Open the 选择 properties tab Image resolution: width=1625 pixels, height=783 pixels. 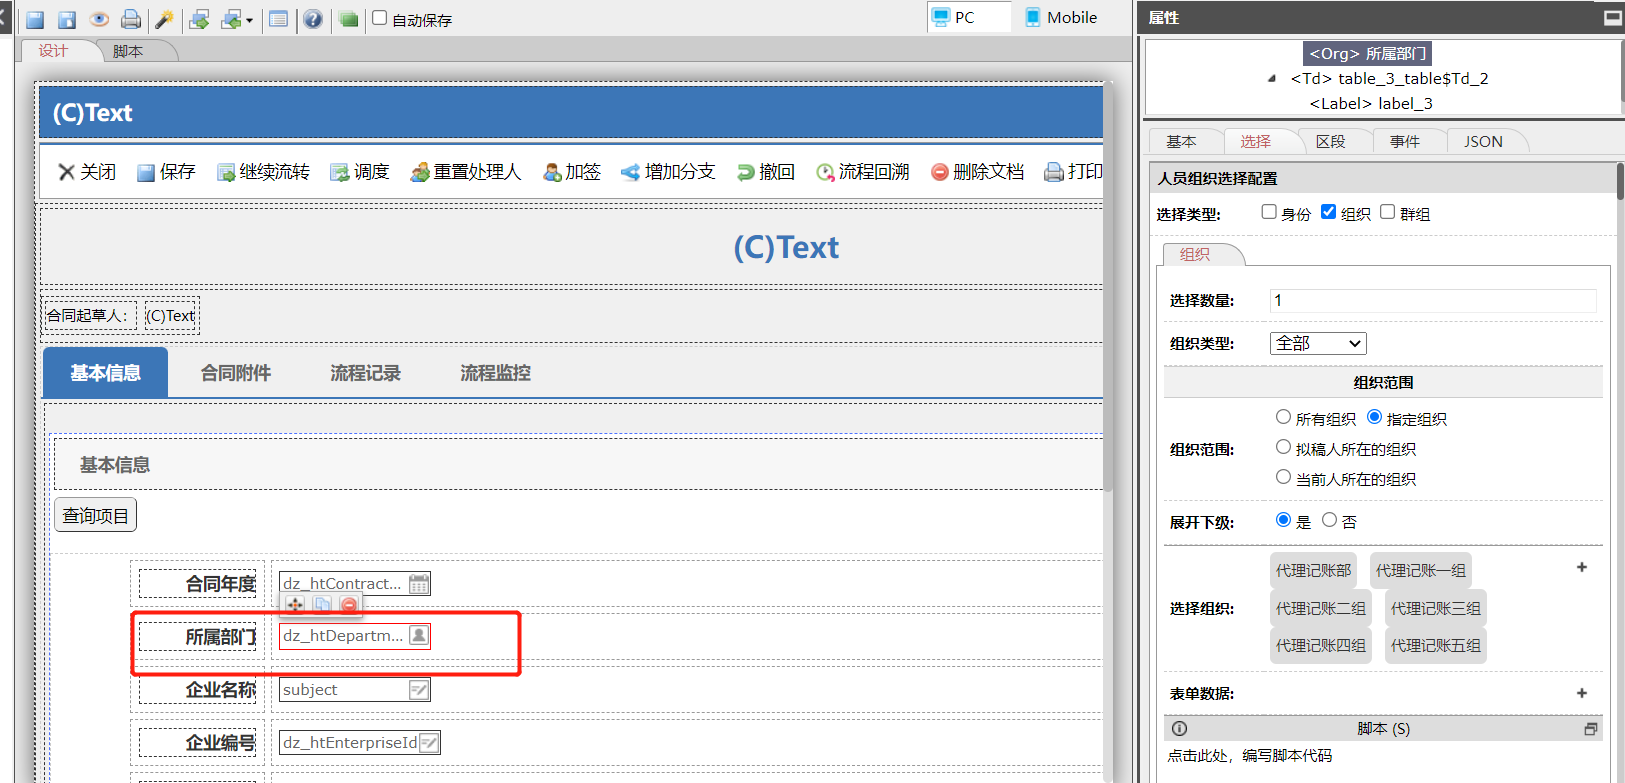coord(1255,141)
